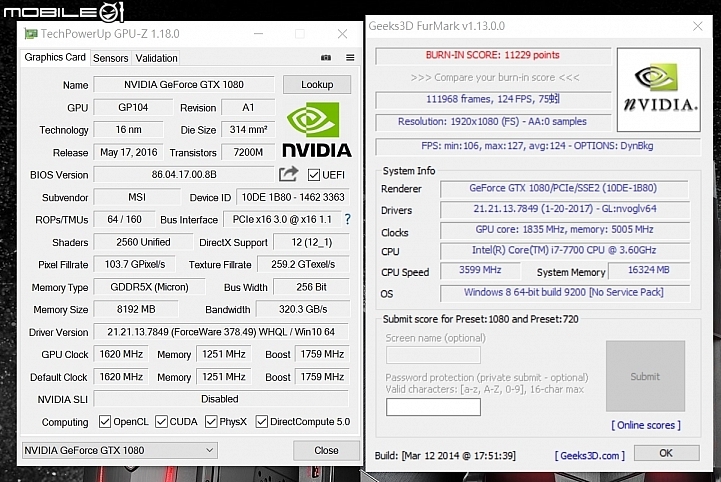Click the Device ID 10DE 1B80 - 1462 3363
This screenshot has height=482, width=721.
(293, 197)
